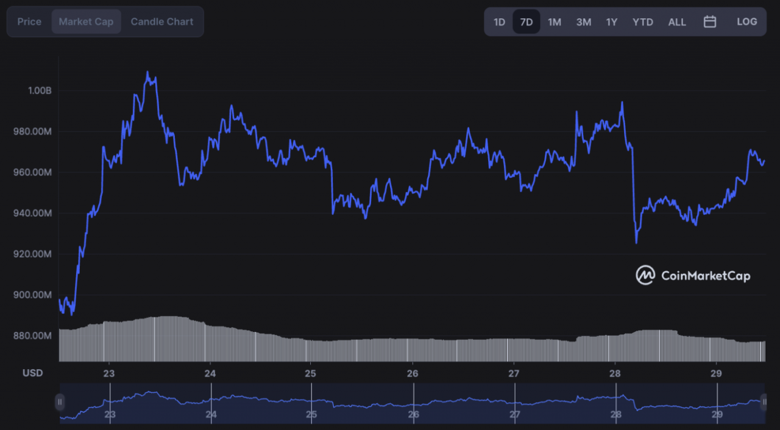780x430 pixels.
Task: Set the time range to 1D
Action: tap(499, 21)
